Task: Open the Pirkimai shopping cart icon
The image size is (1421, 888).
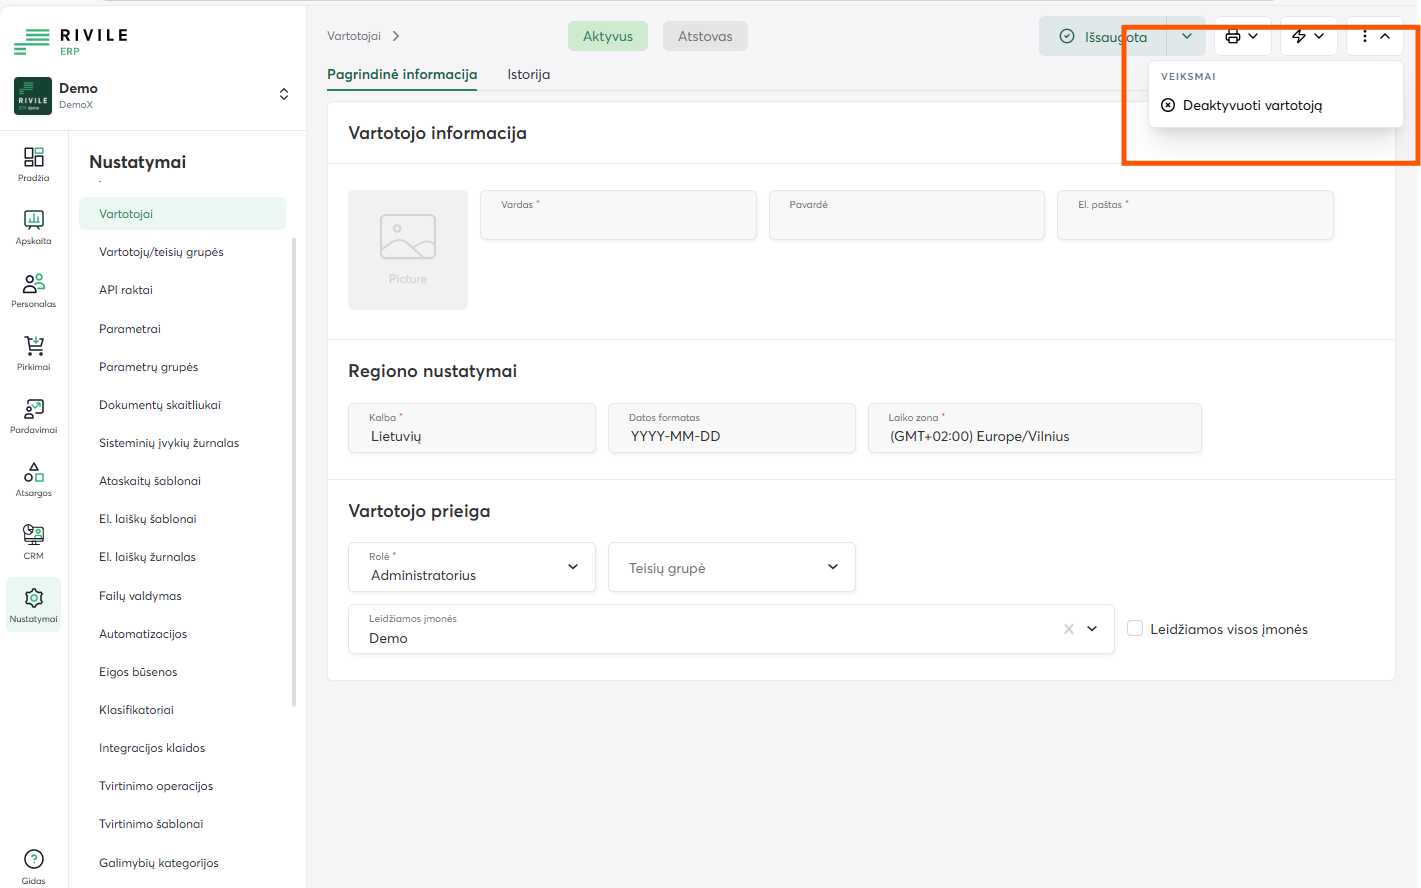Action: [x=33, y=353]
